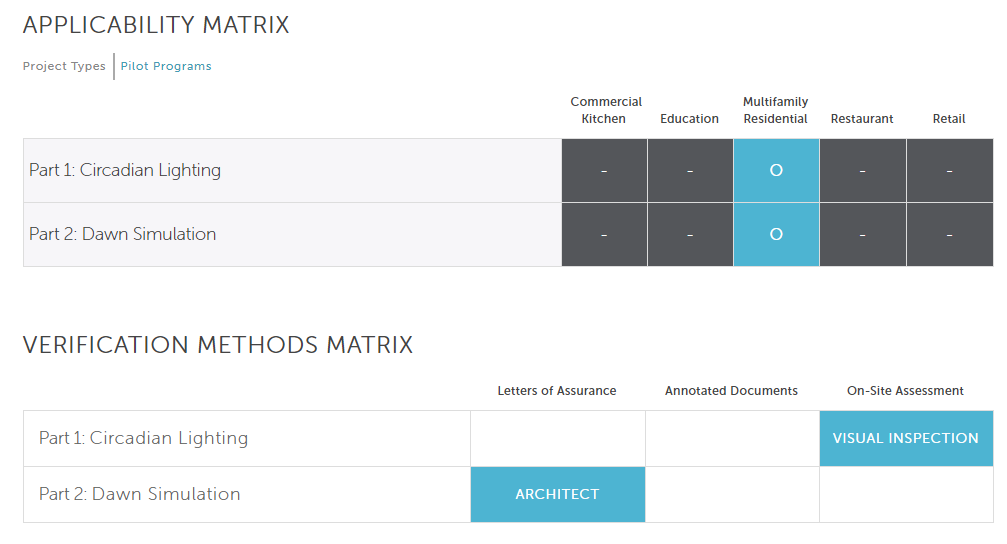Click the Applicability Matrix heading
The image size is (1007, 544).
[156, 26]
